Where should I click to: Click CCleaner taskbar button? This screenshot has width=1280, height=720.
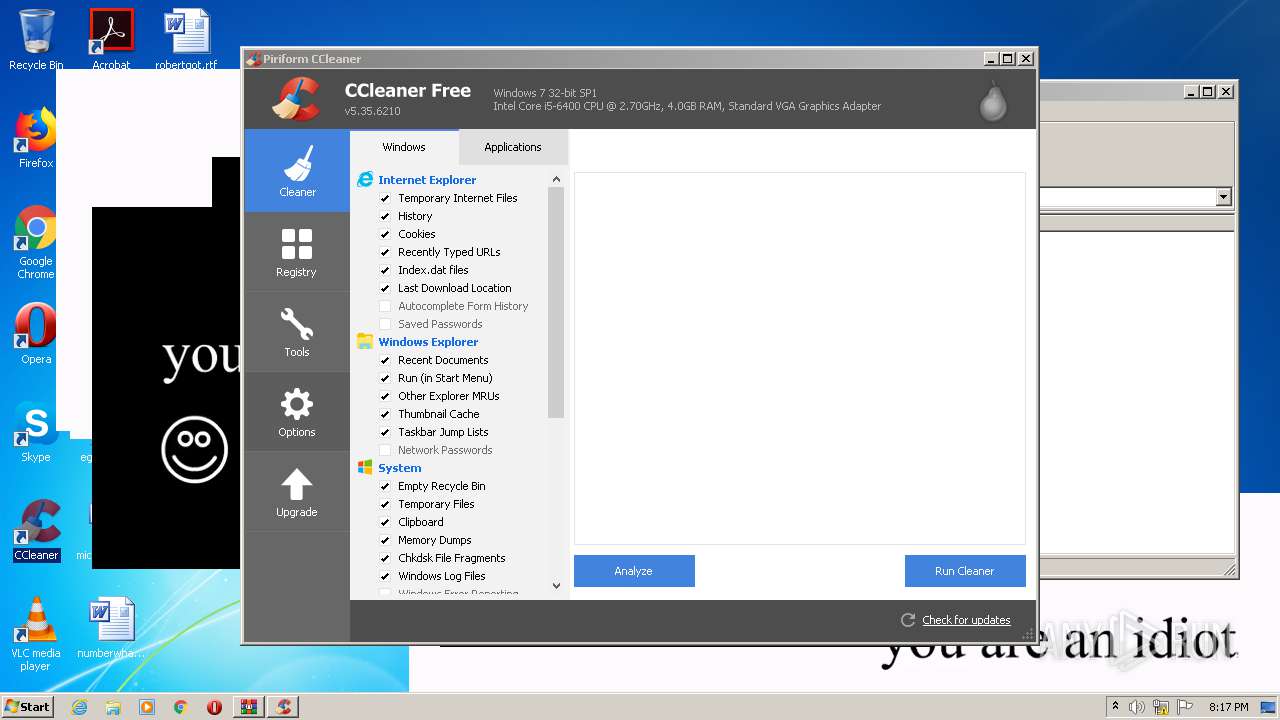(x=283, y=707)
